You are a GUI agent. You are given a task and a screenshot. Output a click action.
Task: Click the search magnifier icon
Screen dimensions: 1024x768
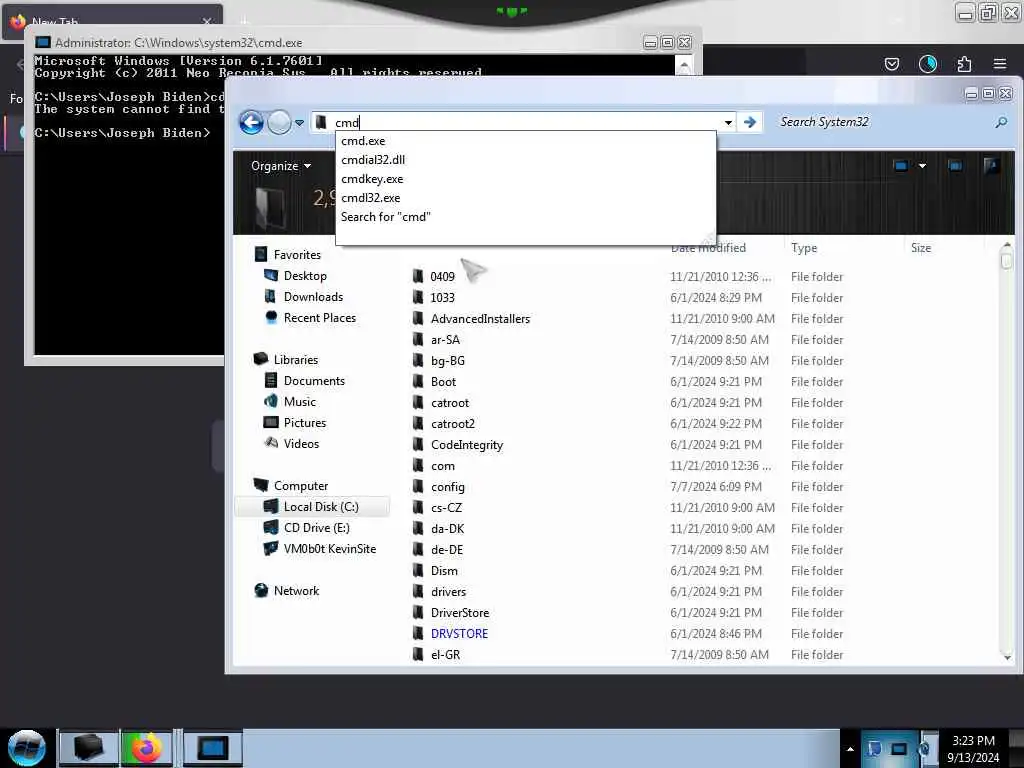tap(1001, 122)
